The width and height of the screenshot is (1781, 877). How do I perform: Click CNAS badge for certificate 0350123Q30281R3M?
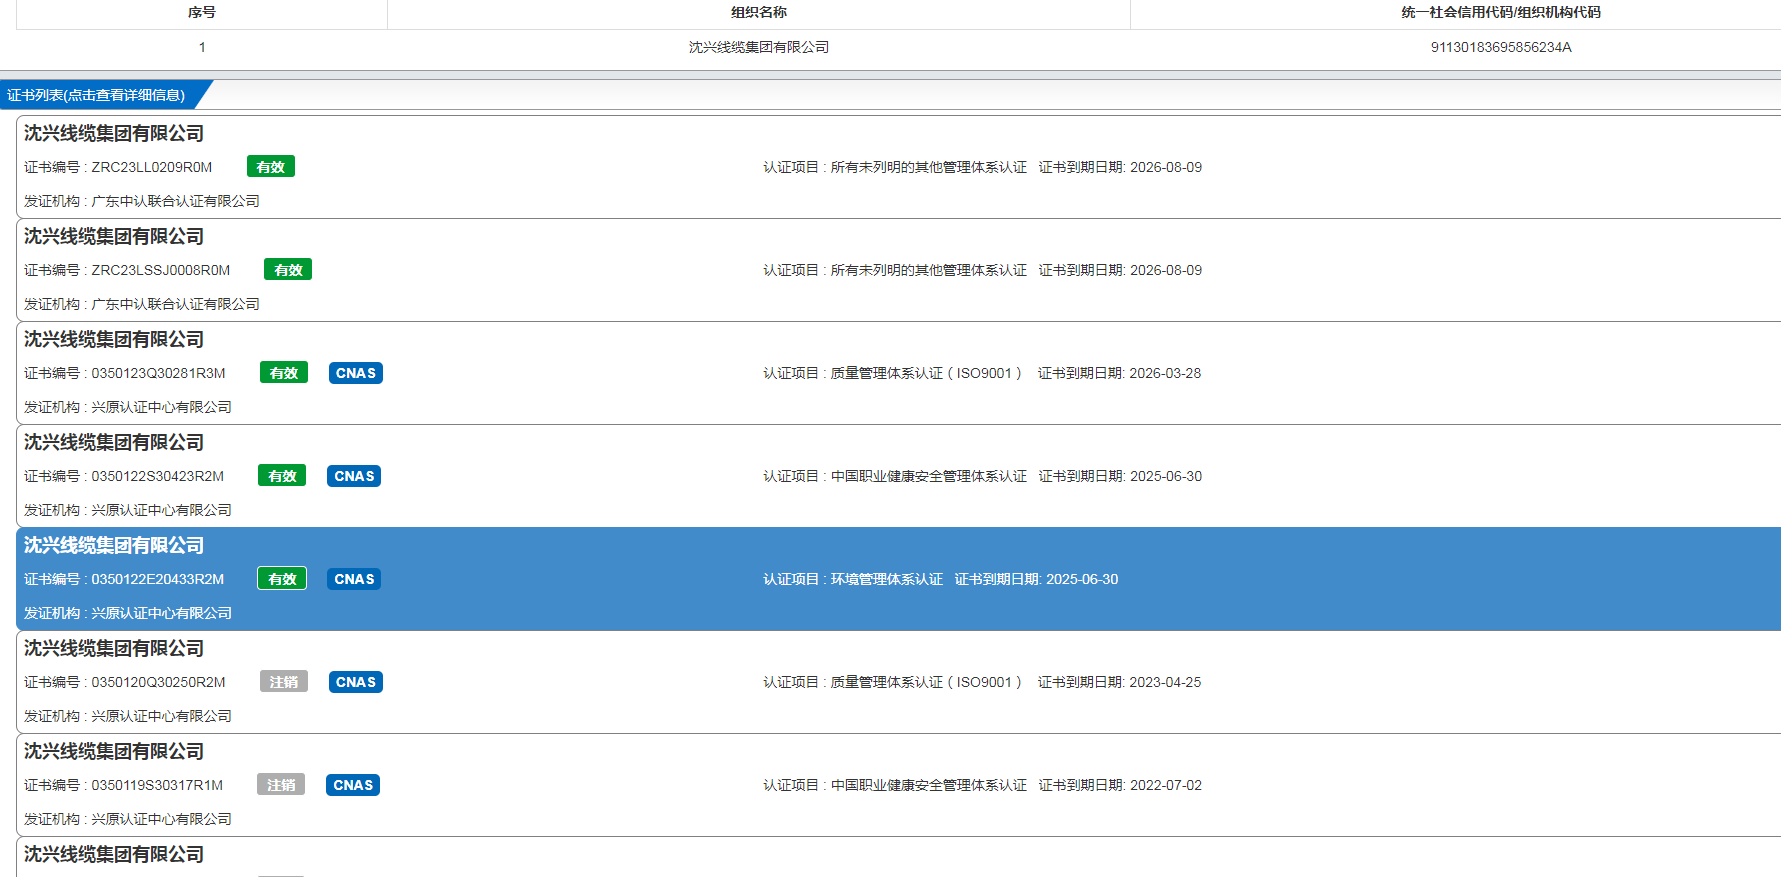(x=356, y=373)
